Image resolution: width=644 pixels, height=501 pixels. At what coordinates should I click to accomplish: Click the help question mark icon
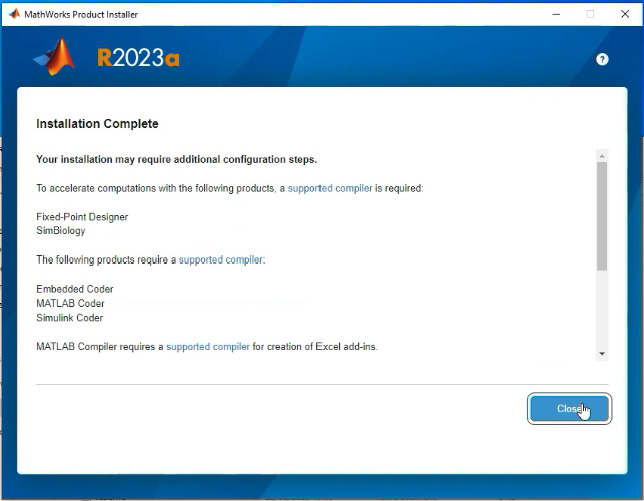tap(602, 60)
